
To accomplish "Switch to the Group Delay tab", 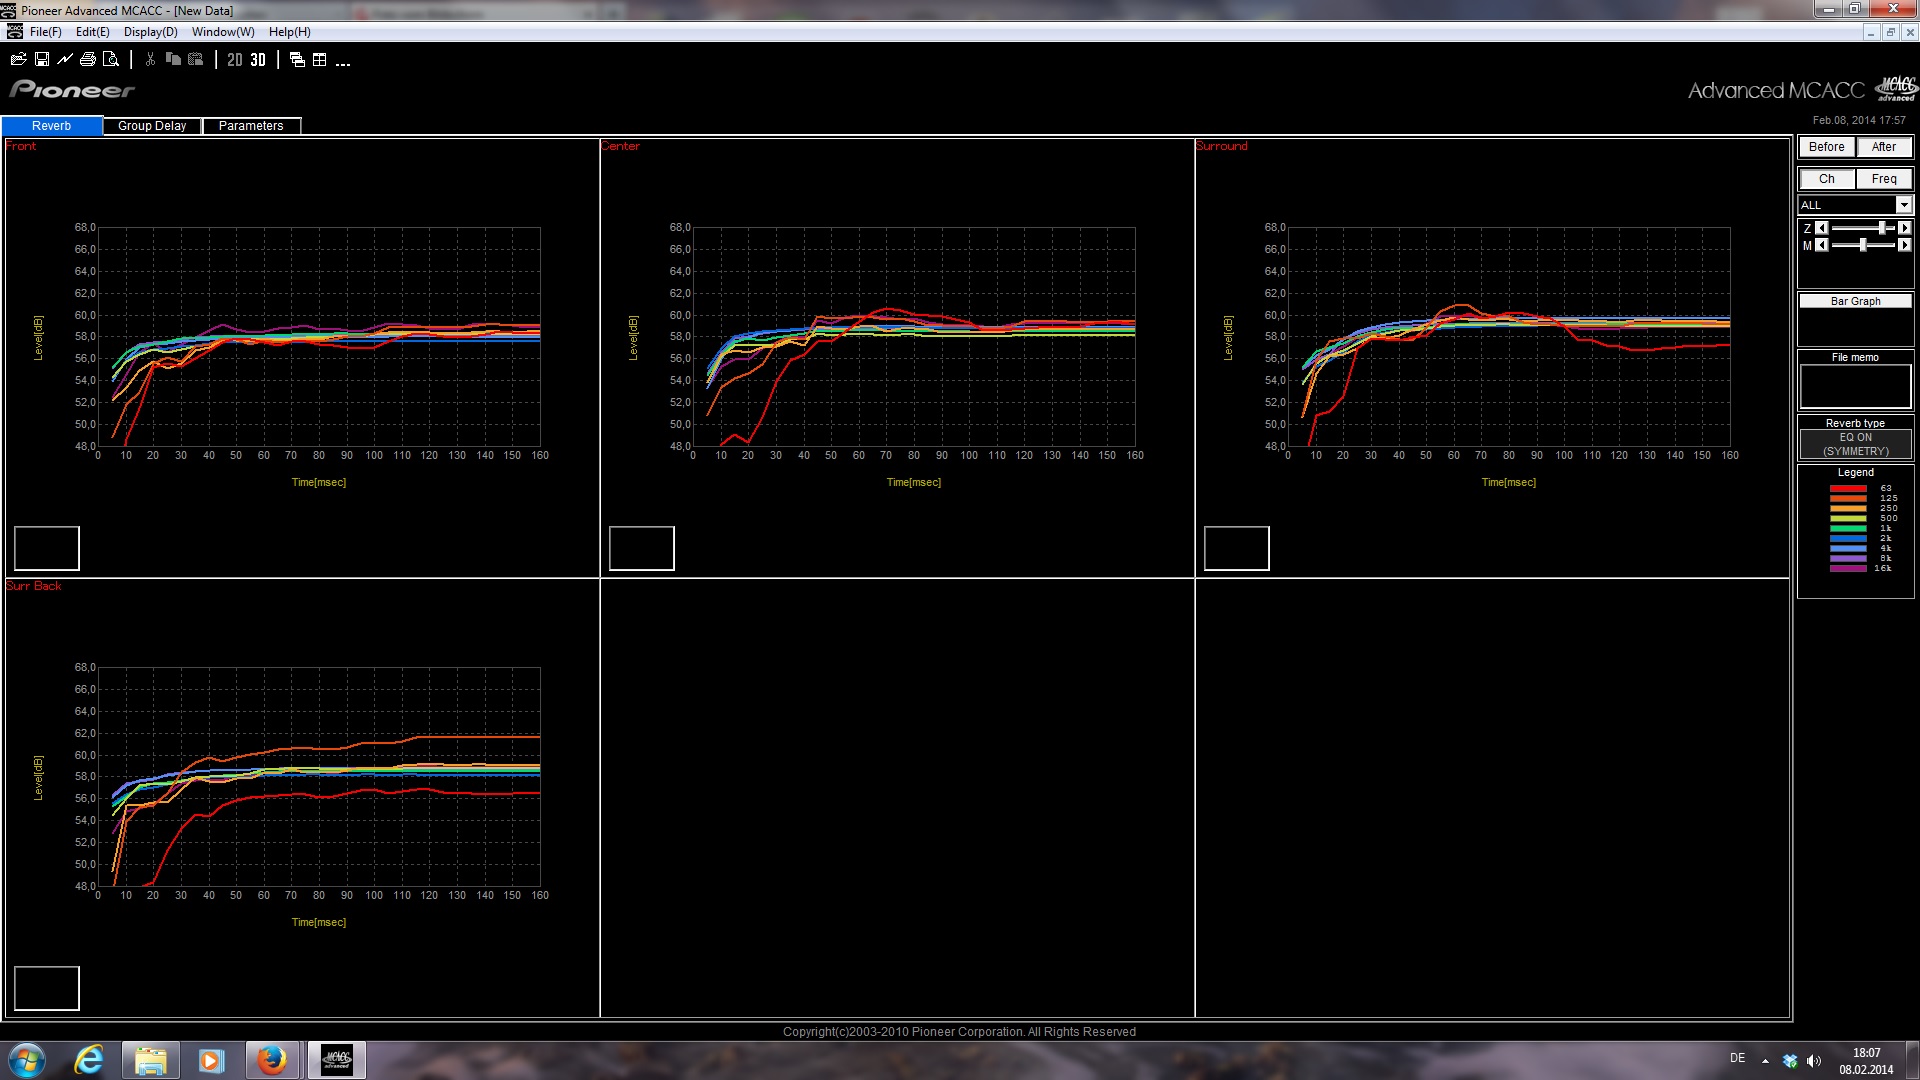I will [152, 126].
